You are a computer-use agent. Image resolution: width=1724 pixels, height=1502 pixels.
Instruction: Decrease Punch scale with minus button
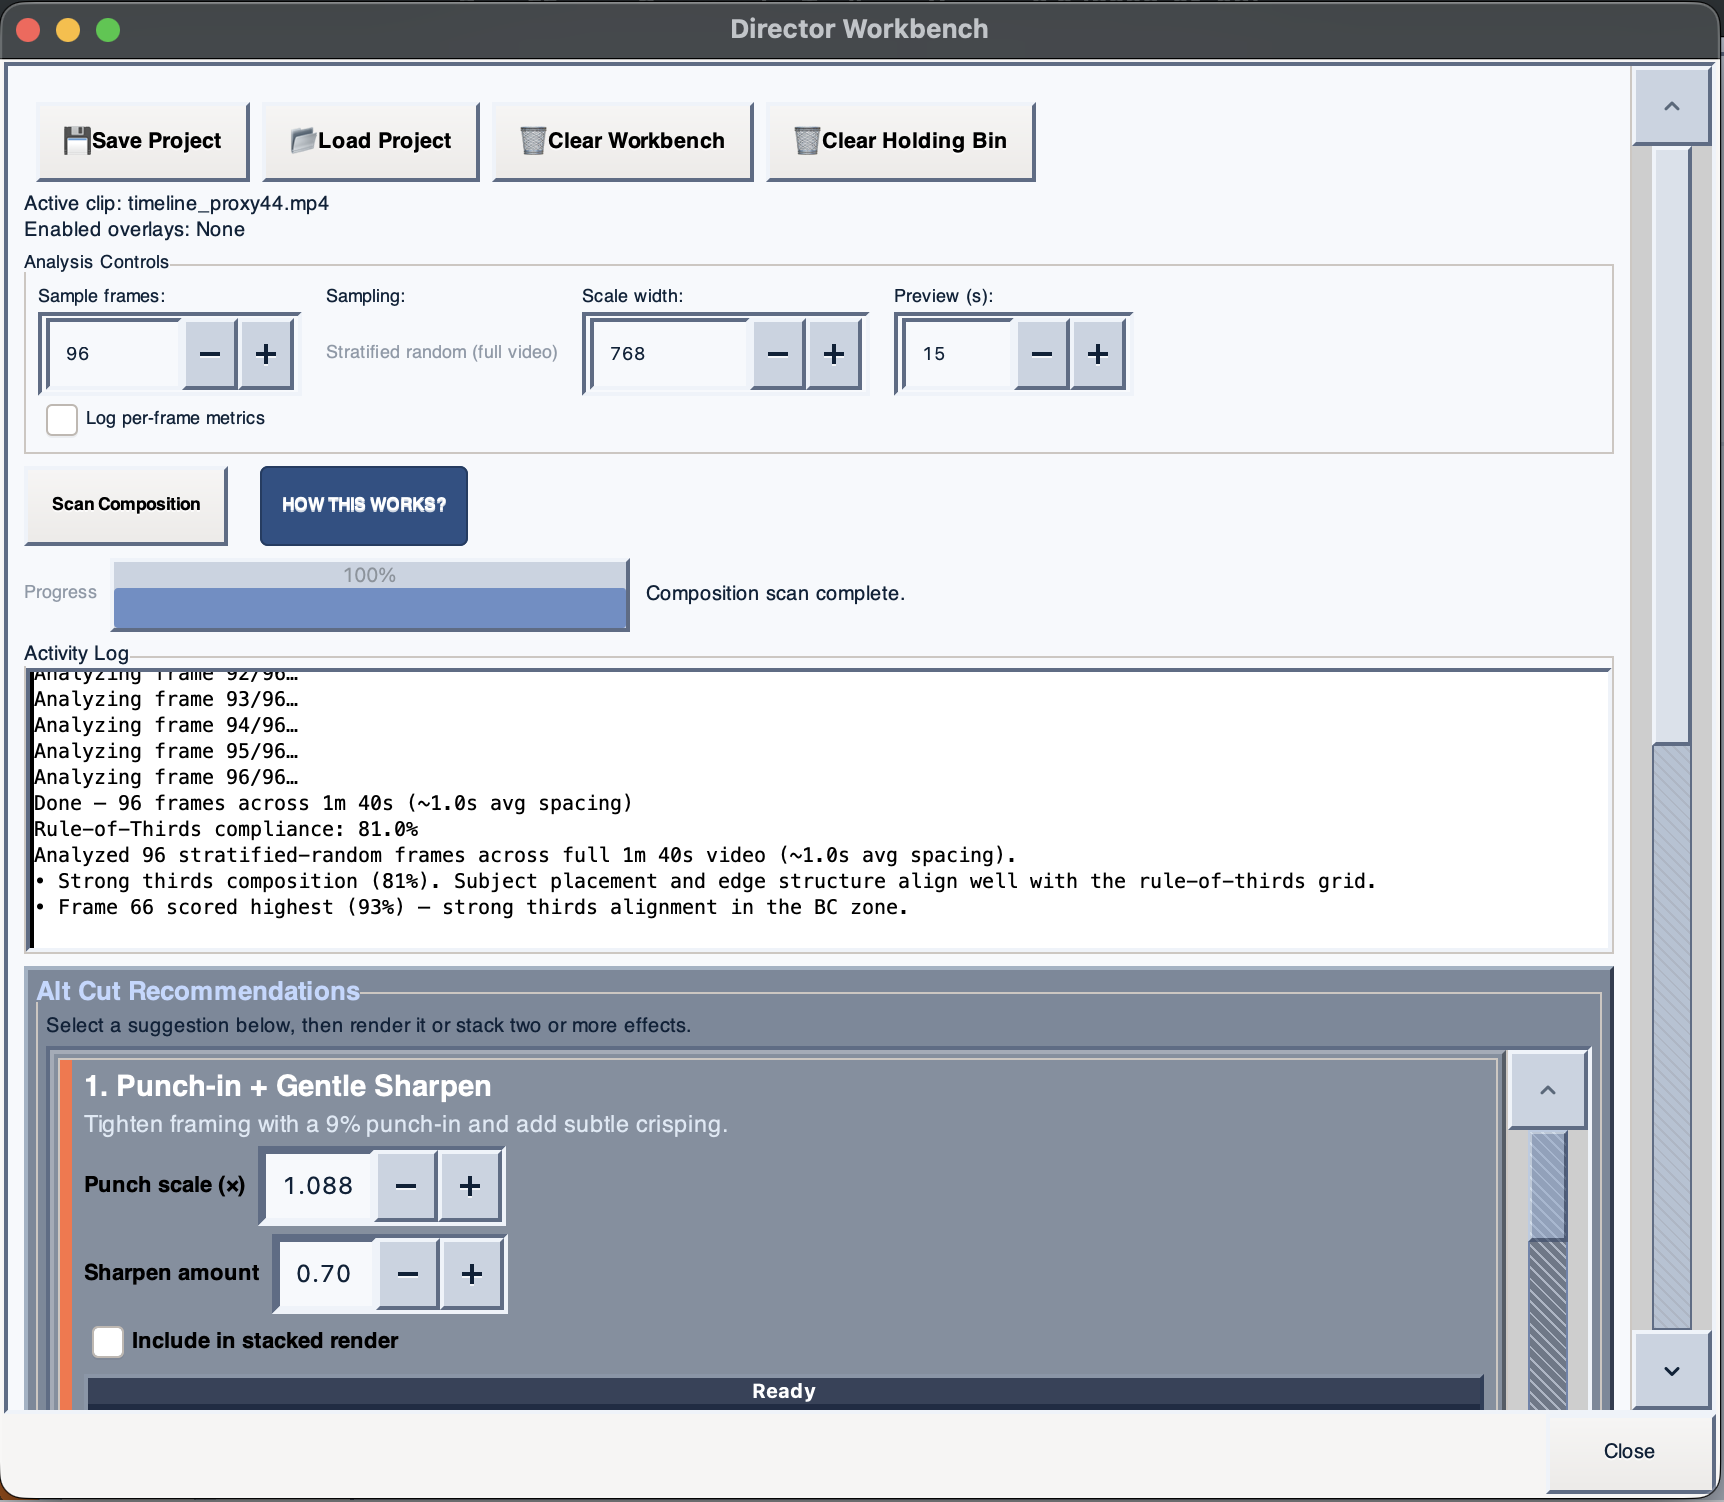coord(406,1186)
